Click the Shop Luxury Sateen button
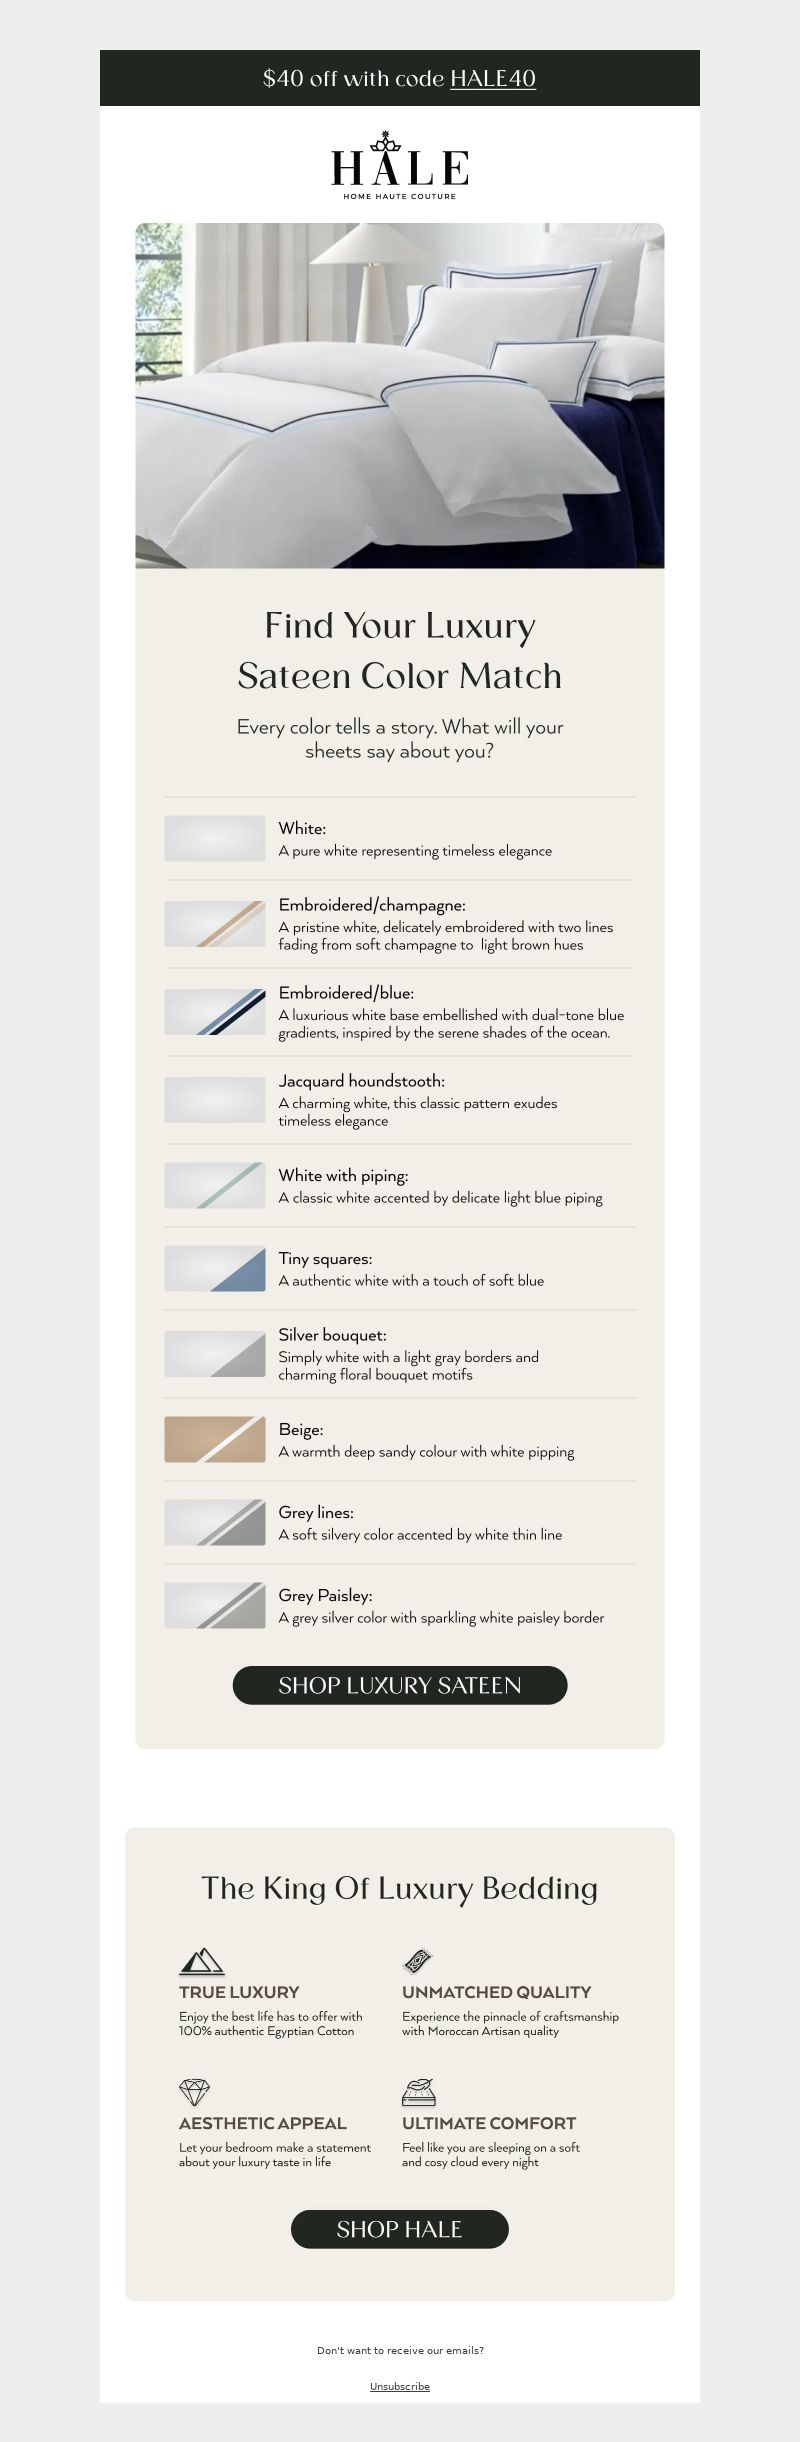The height and width of the screenshot is (2442, 800). point(400,1685)
